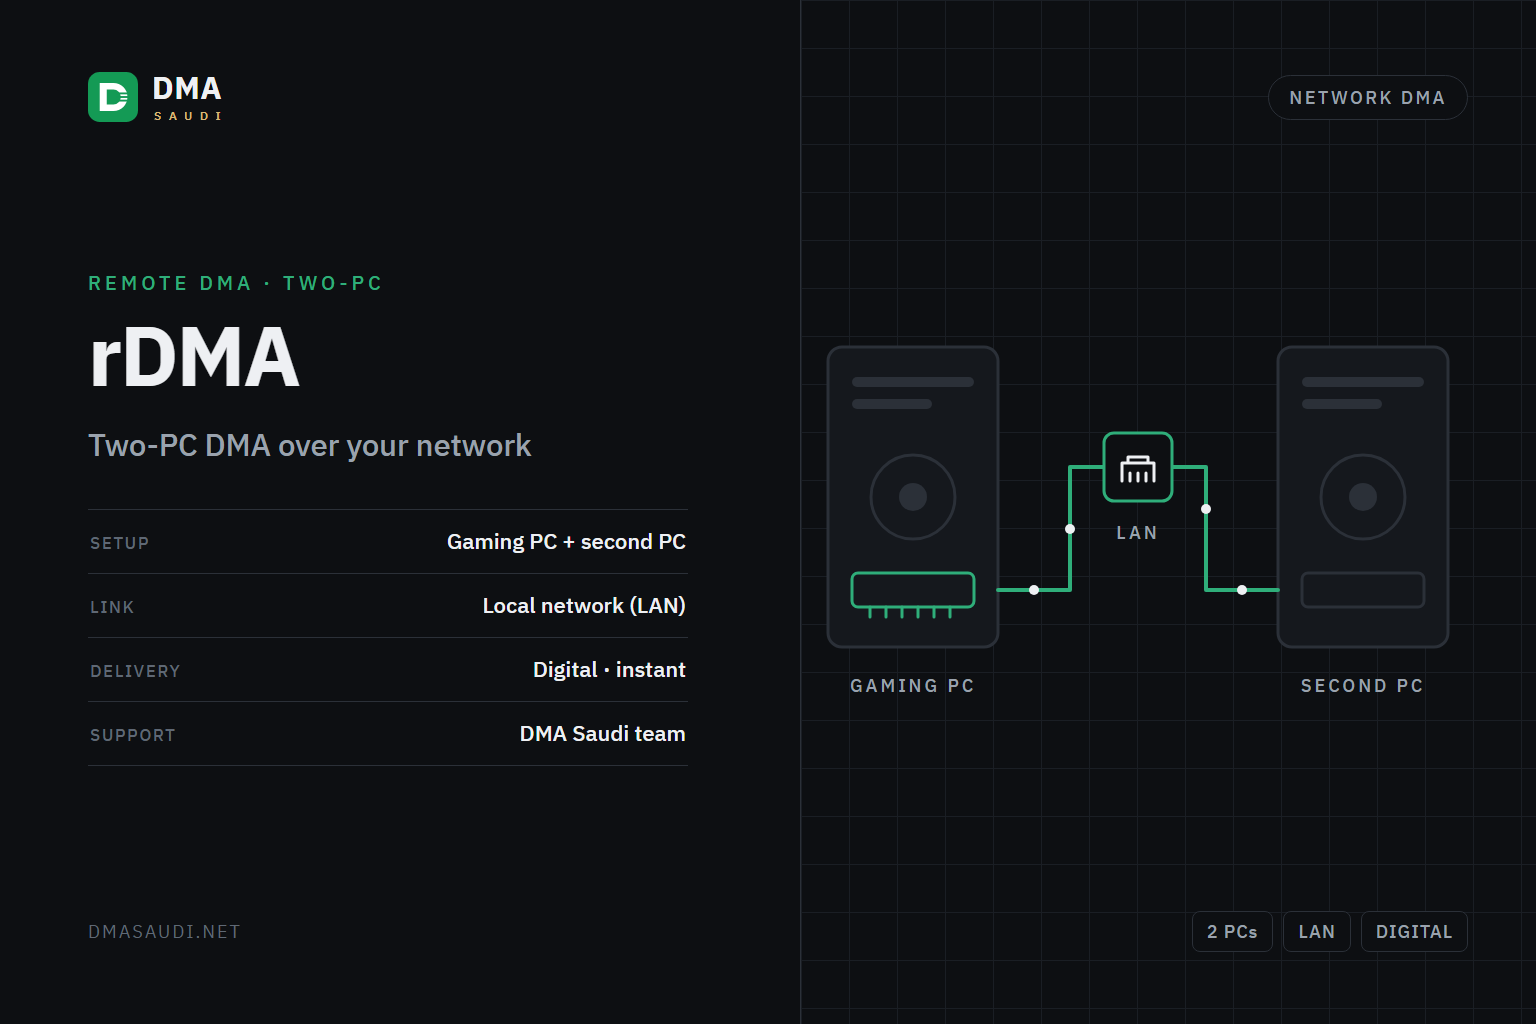
Task: Click the LAN ethernet port icon
Action: click(x=1138, y=467)
